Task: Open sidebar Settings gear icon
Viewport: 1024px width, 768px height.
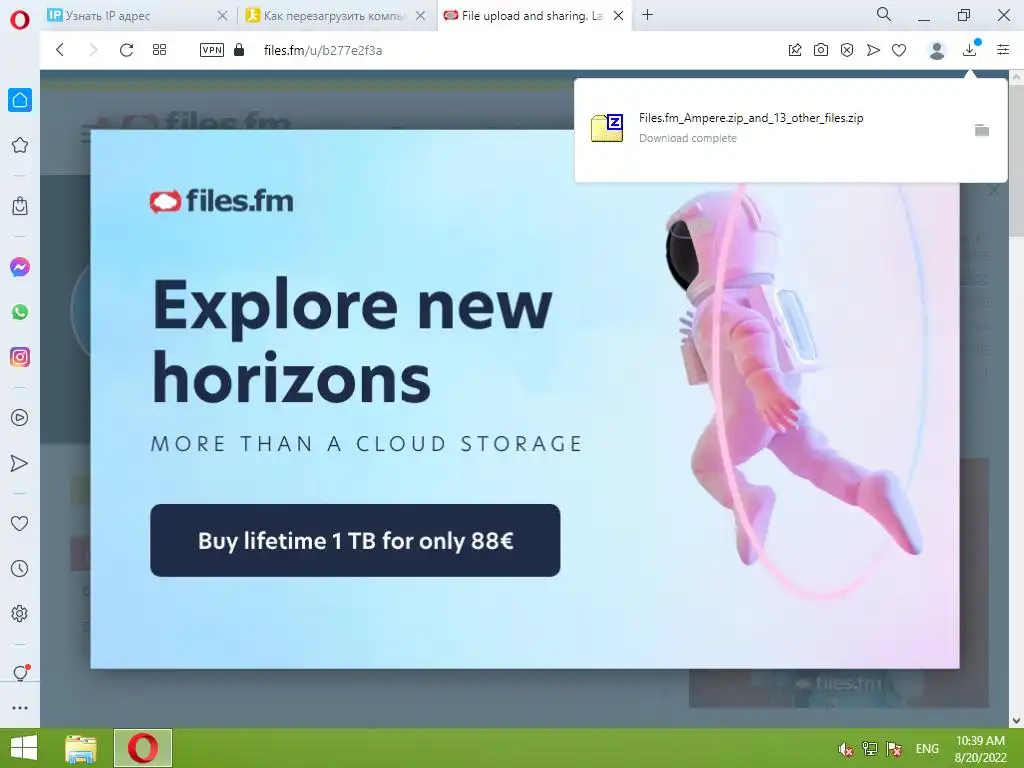Action: (x=20, y=613)
